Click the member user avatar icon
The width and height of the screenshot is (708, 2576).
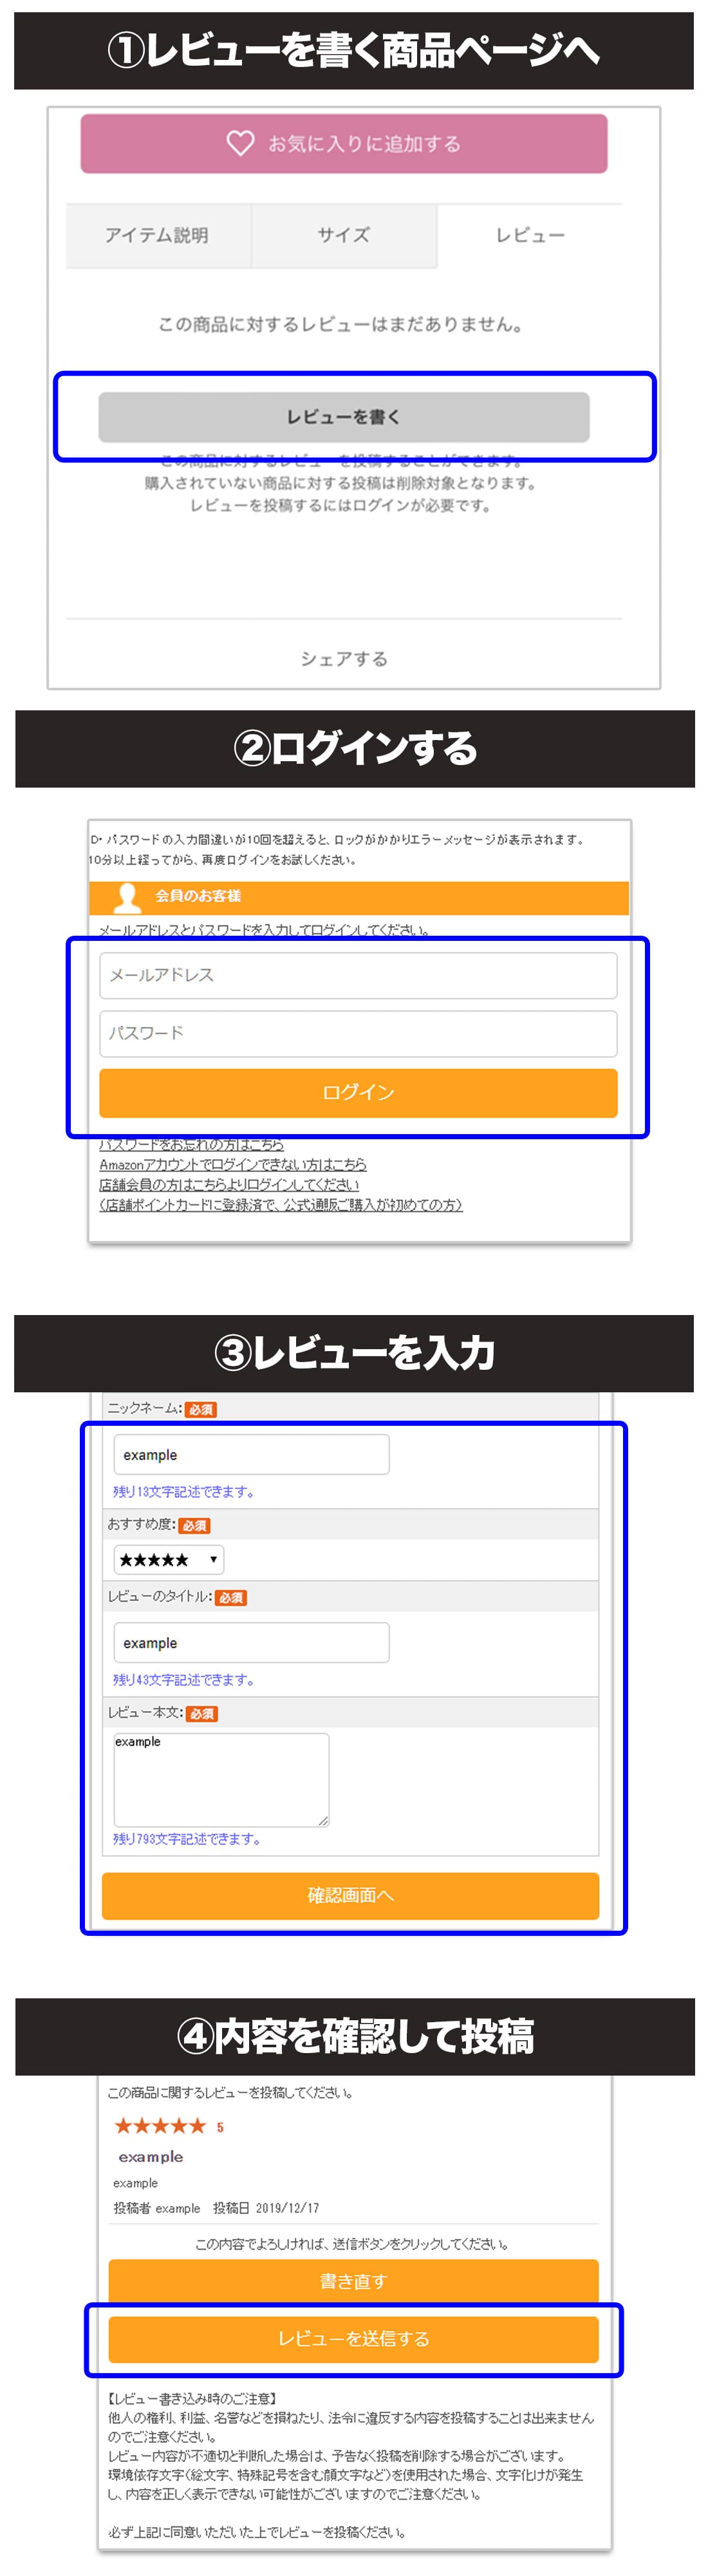[127, 898]
